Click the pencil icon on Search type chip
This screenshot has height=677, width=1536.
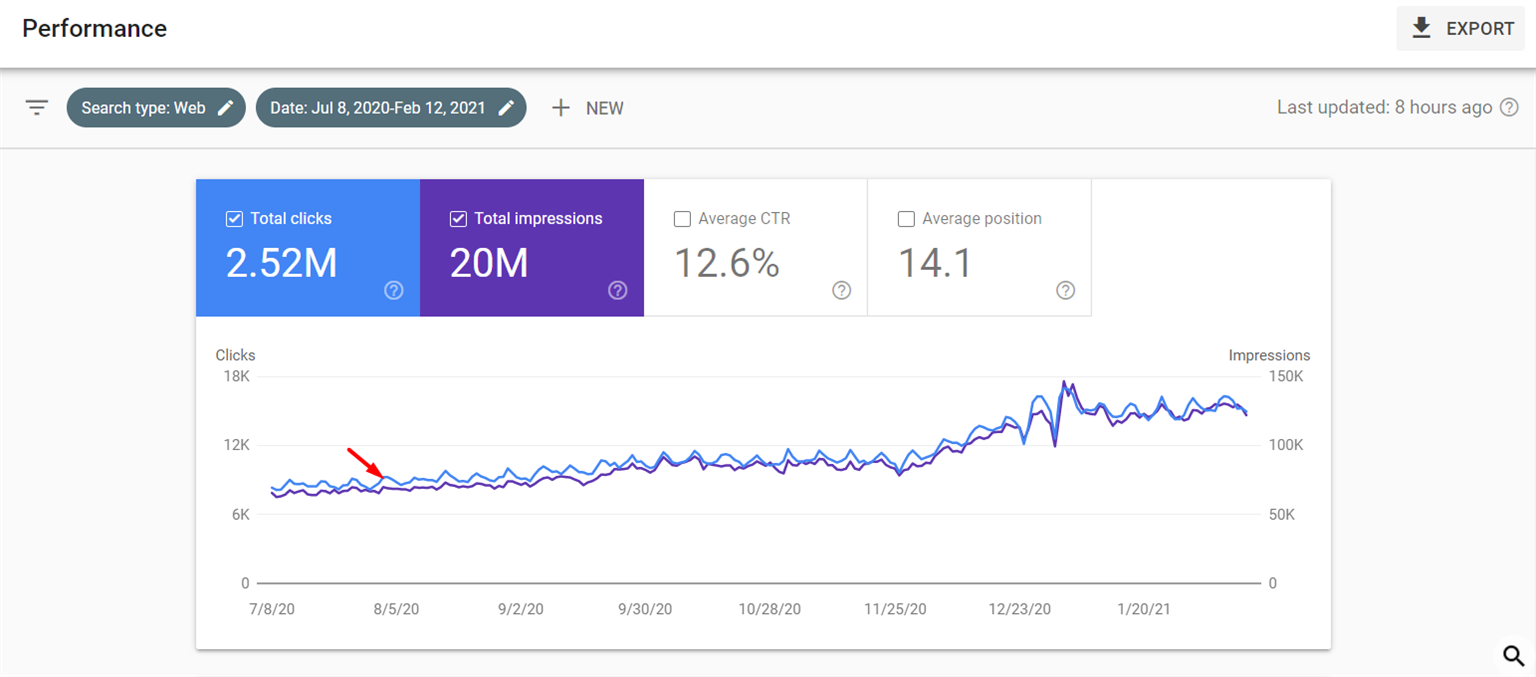226,108
